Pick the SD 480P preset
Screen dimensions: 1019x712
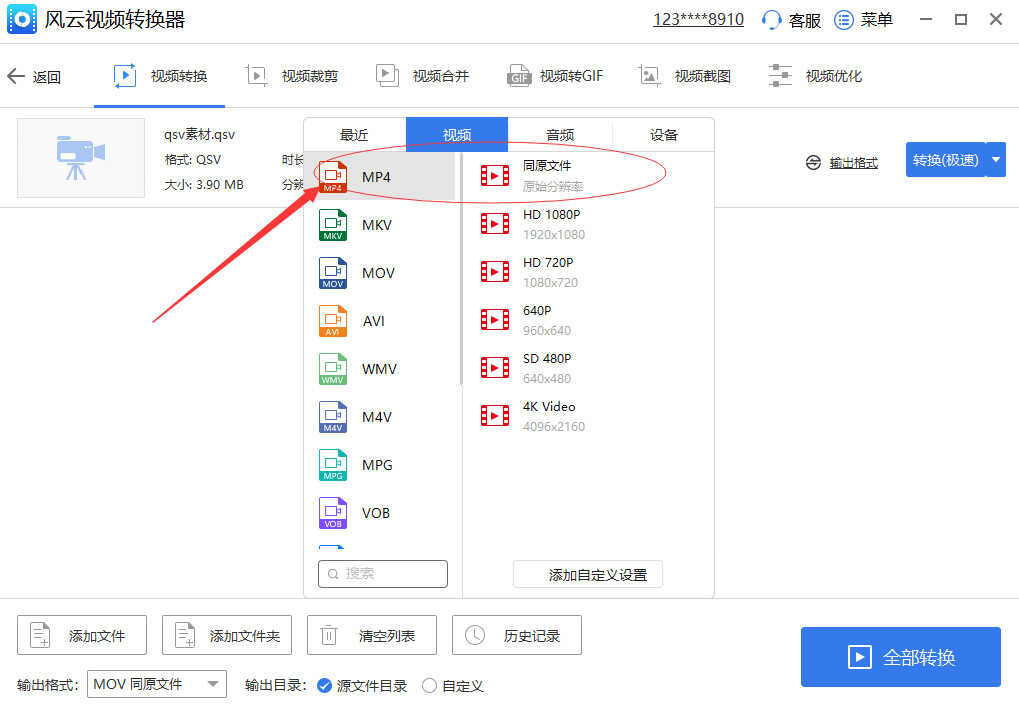pyautogui.click(x=588, y=368)
